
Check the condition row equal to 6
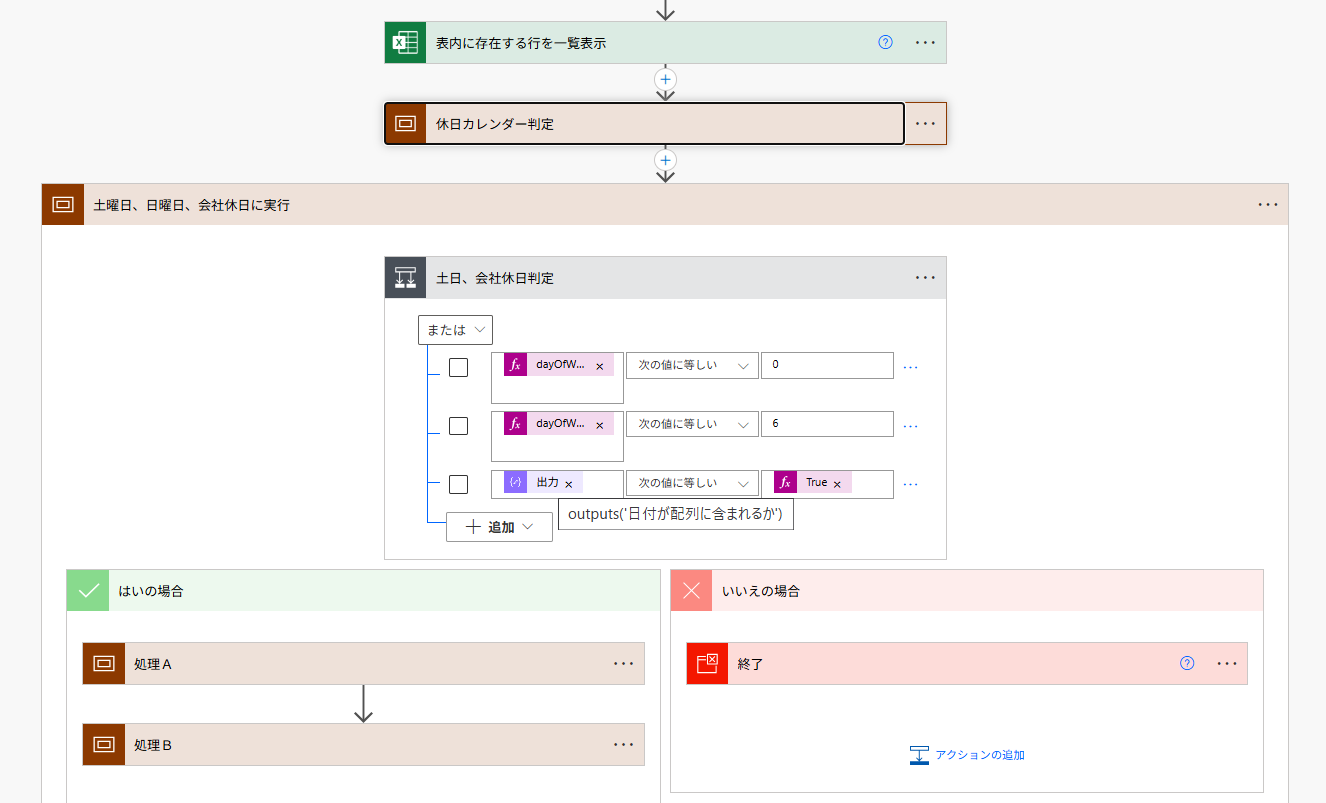pyautogui.click(x=458, y=426)
